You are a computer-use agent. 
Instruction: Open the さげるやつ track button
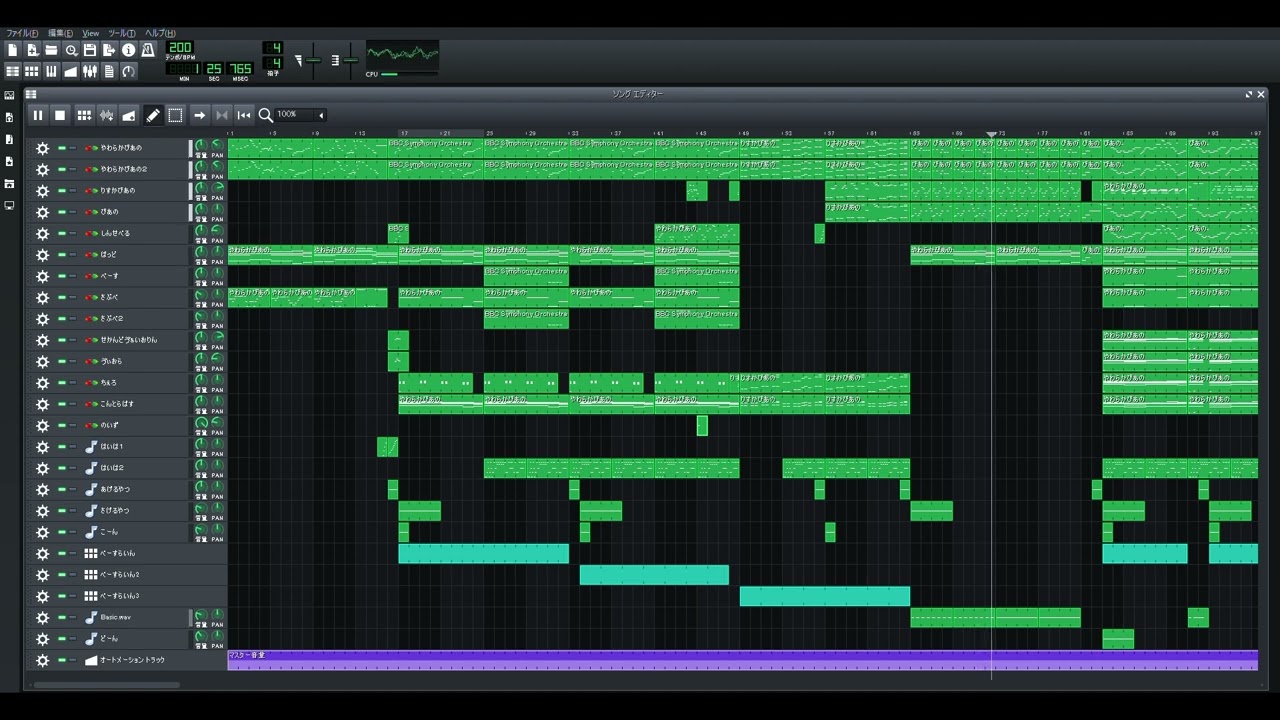tap(135, 510)
